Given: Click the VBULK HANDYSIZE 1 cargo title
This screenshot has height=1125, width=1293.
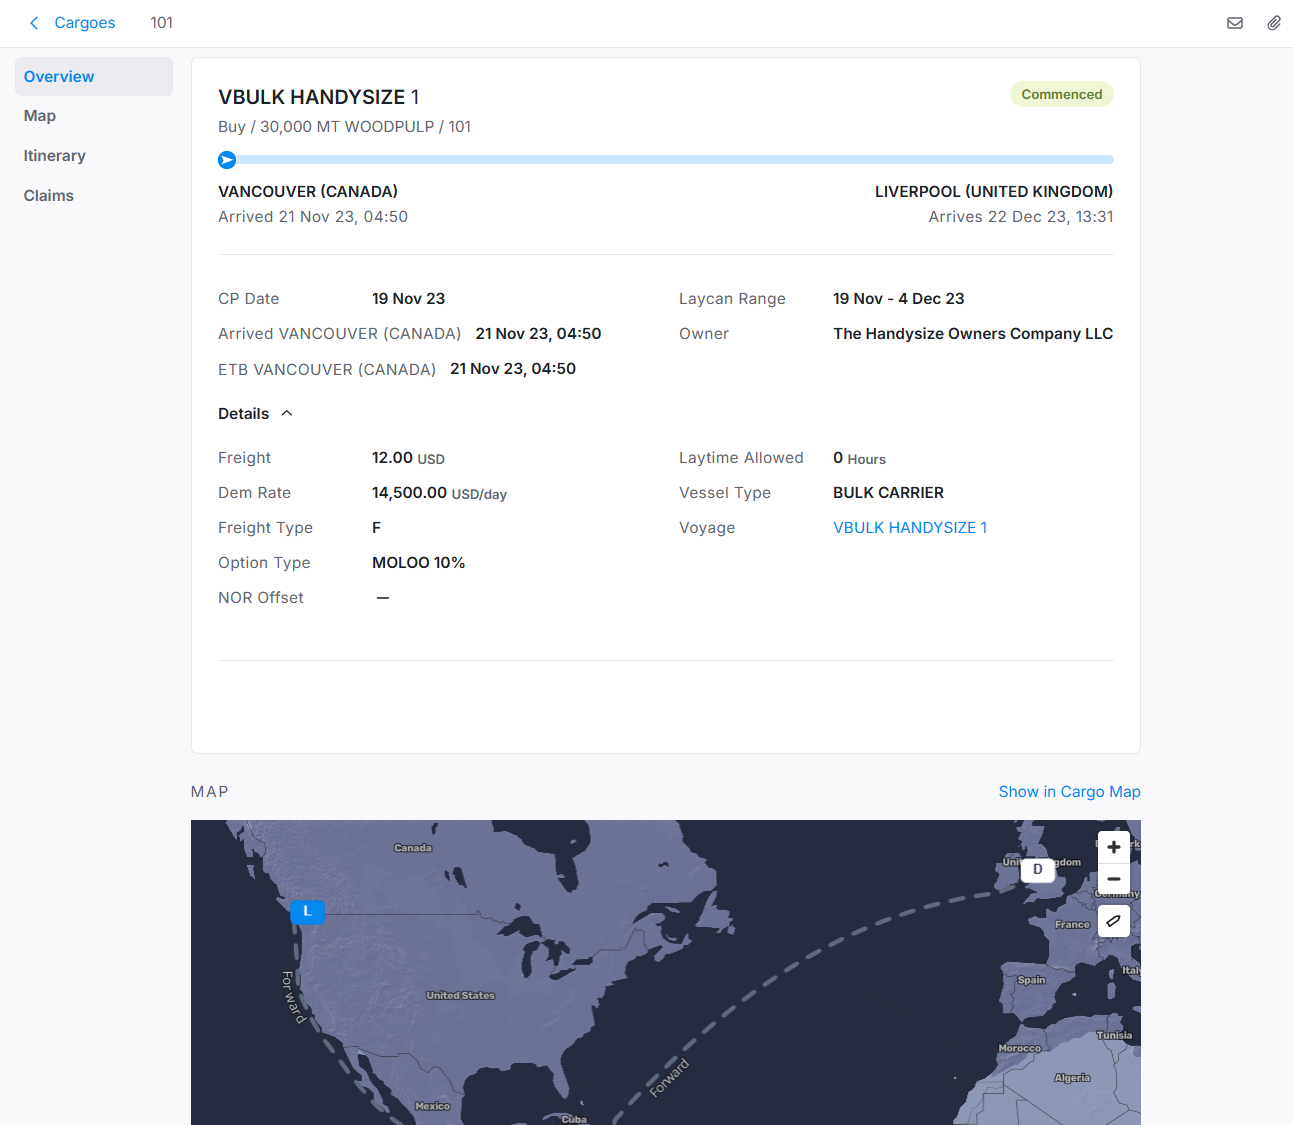Looking at the screenshot, I should pyautogui.click(x=318, y=97).
